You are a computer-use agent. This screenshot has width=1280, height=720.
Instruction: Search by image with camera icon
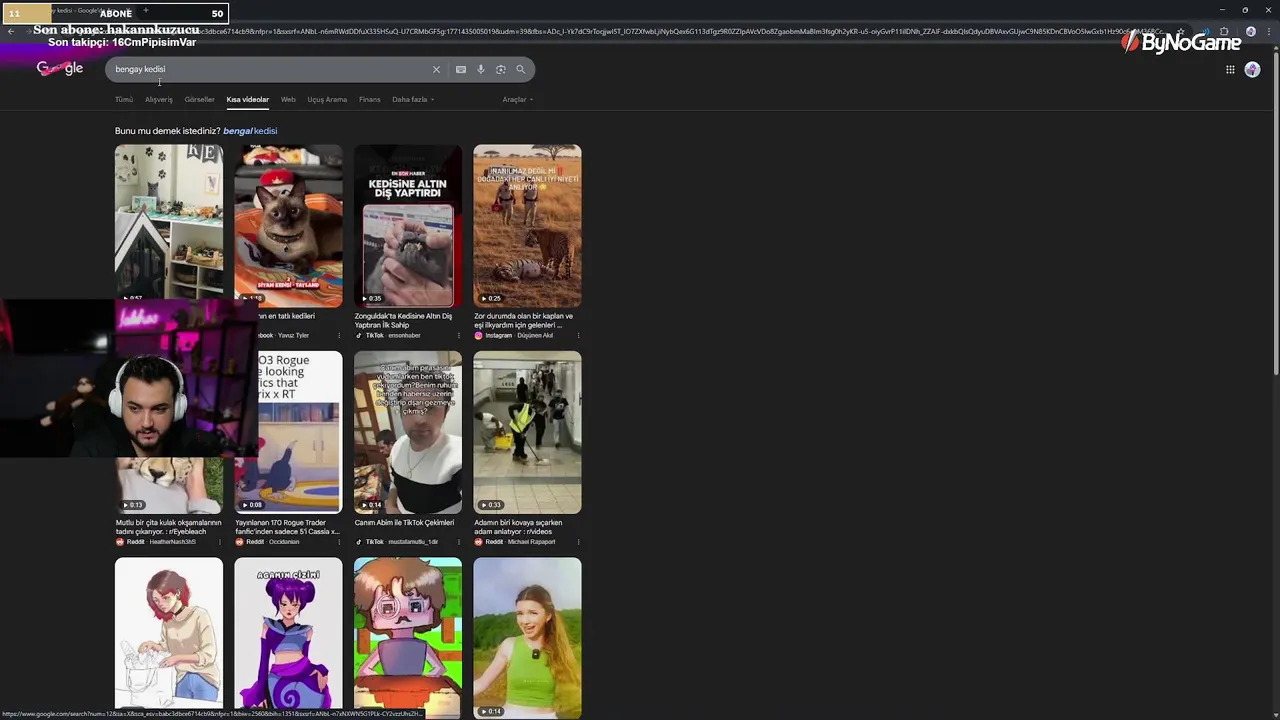point(500,69)
